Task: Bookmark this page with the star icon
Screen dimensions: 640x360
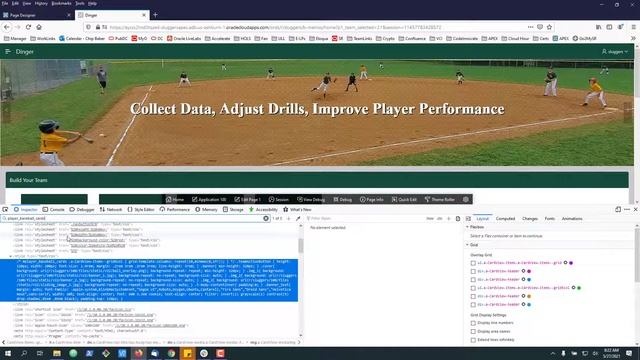Action: [x=549, y=27]
